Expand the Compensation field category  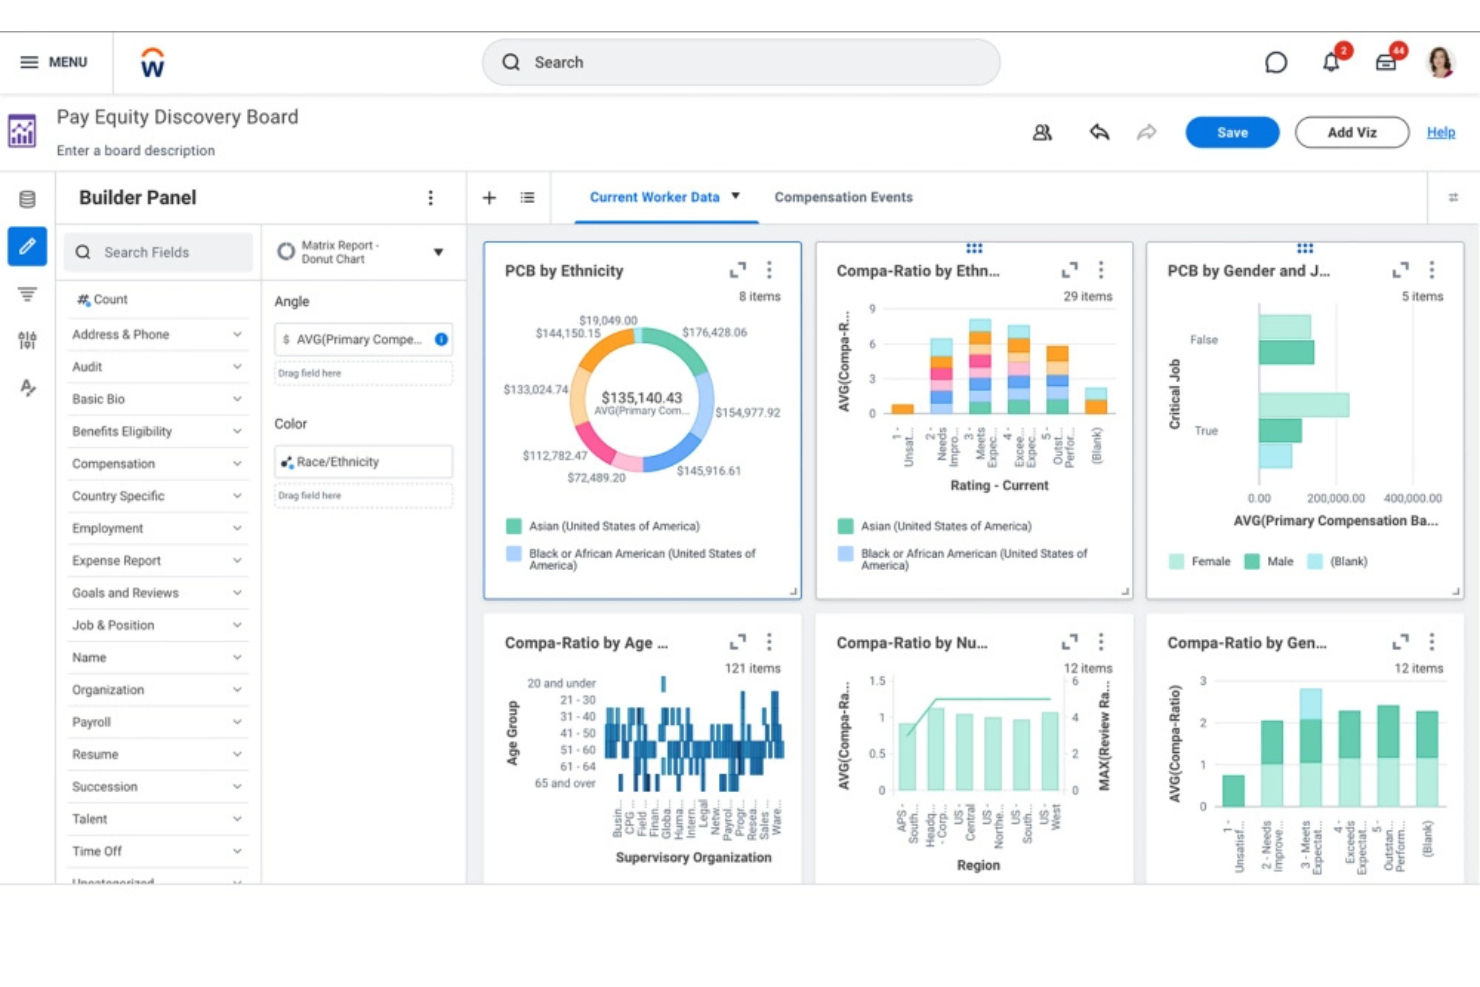pos(157,463)
